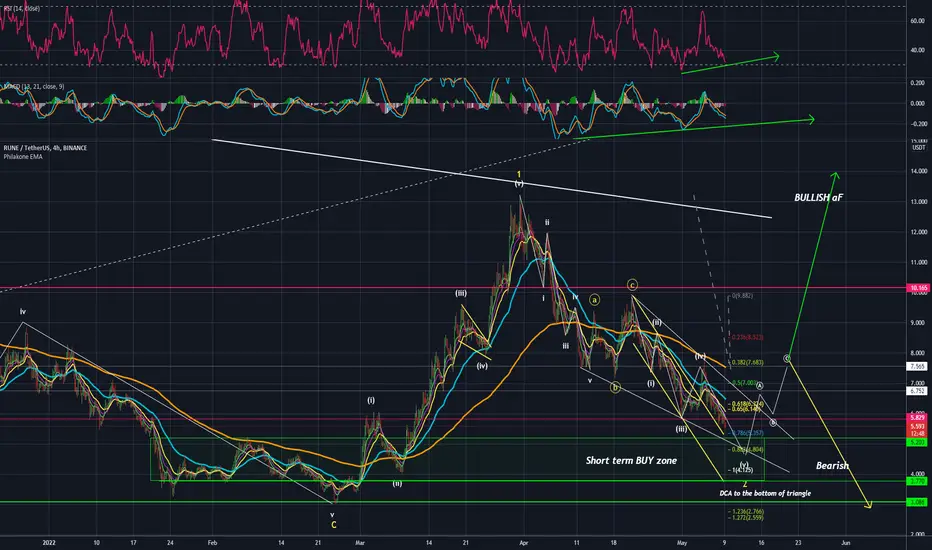Viewport: 932px width, 550px height.
Task: Select the yellow circled 'c' wave marker
Action: coord(632,285)
